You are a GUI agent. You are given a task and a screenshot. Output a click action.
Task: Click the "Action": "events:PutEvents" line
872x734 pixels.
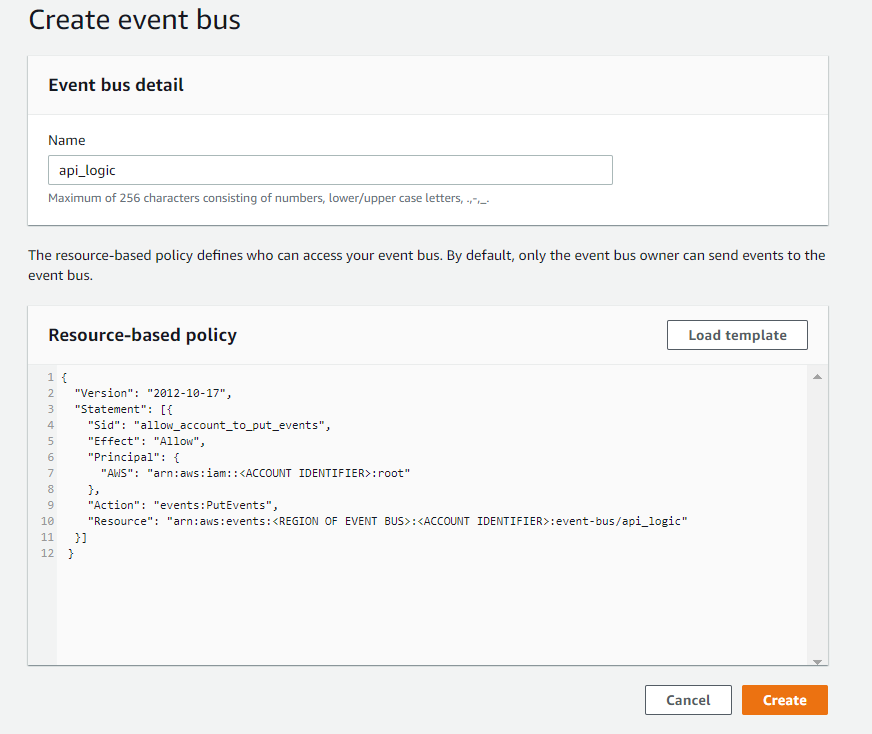click(182, 505)
